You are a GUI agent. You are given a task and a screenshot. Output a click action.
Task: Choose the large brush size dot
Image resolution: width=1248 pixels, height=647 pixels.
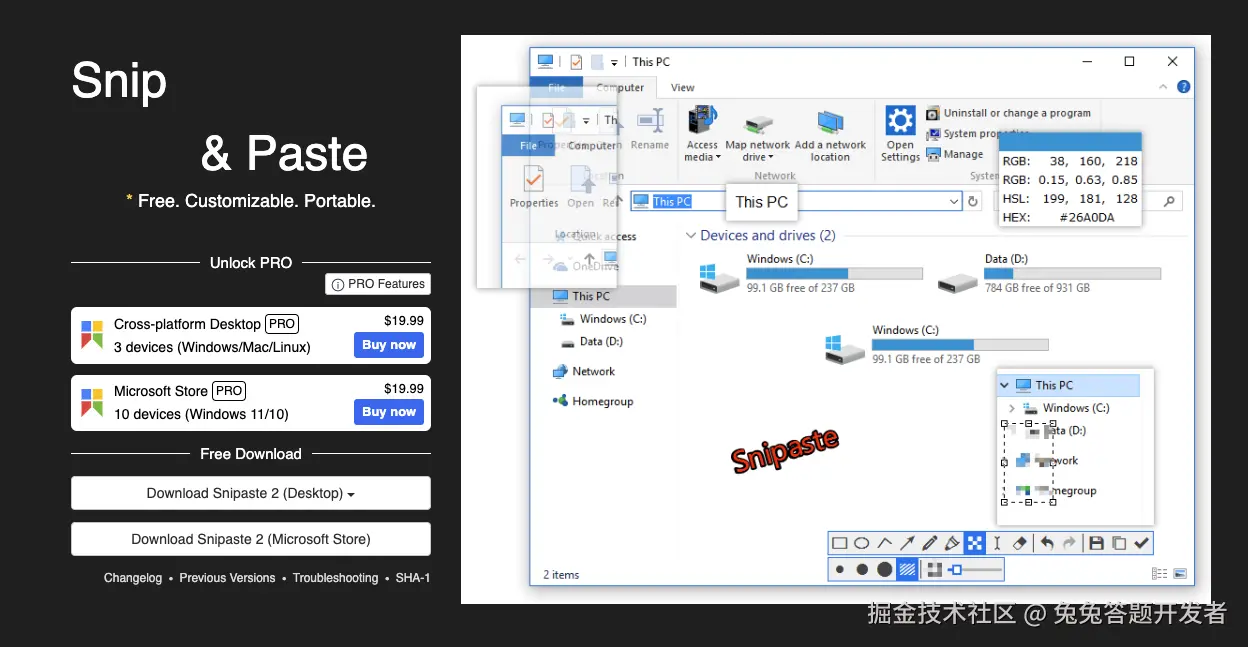coord(885,570)
